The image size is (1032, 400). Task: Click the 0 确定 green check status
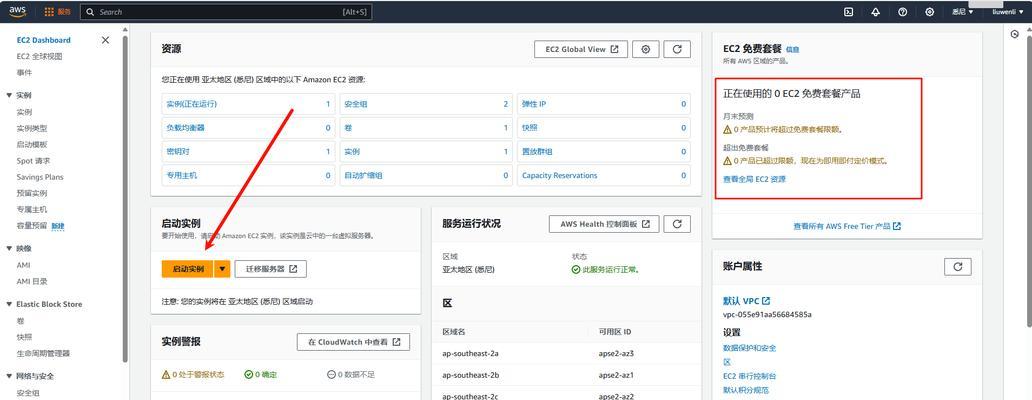[261, 374]
